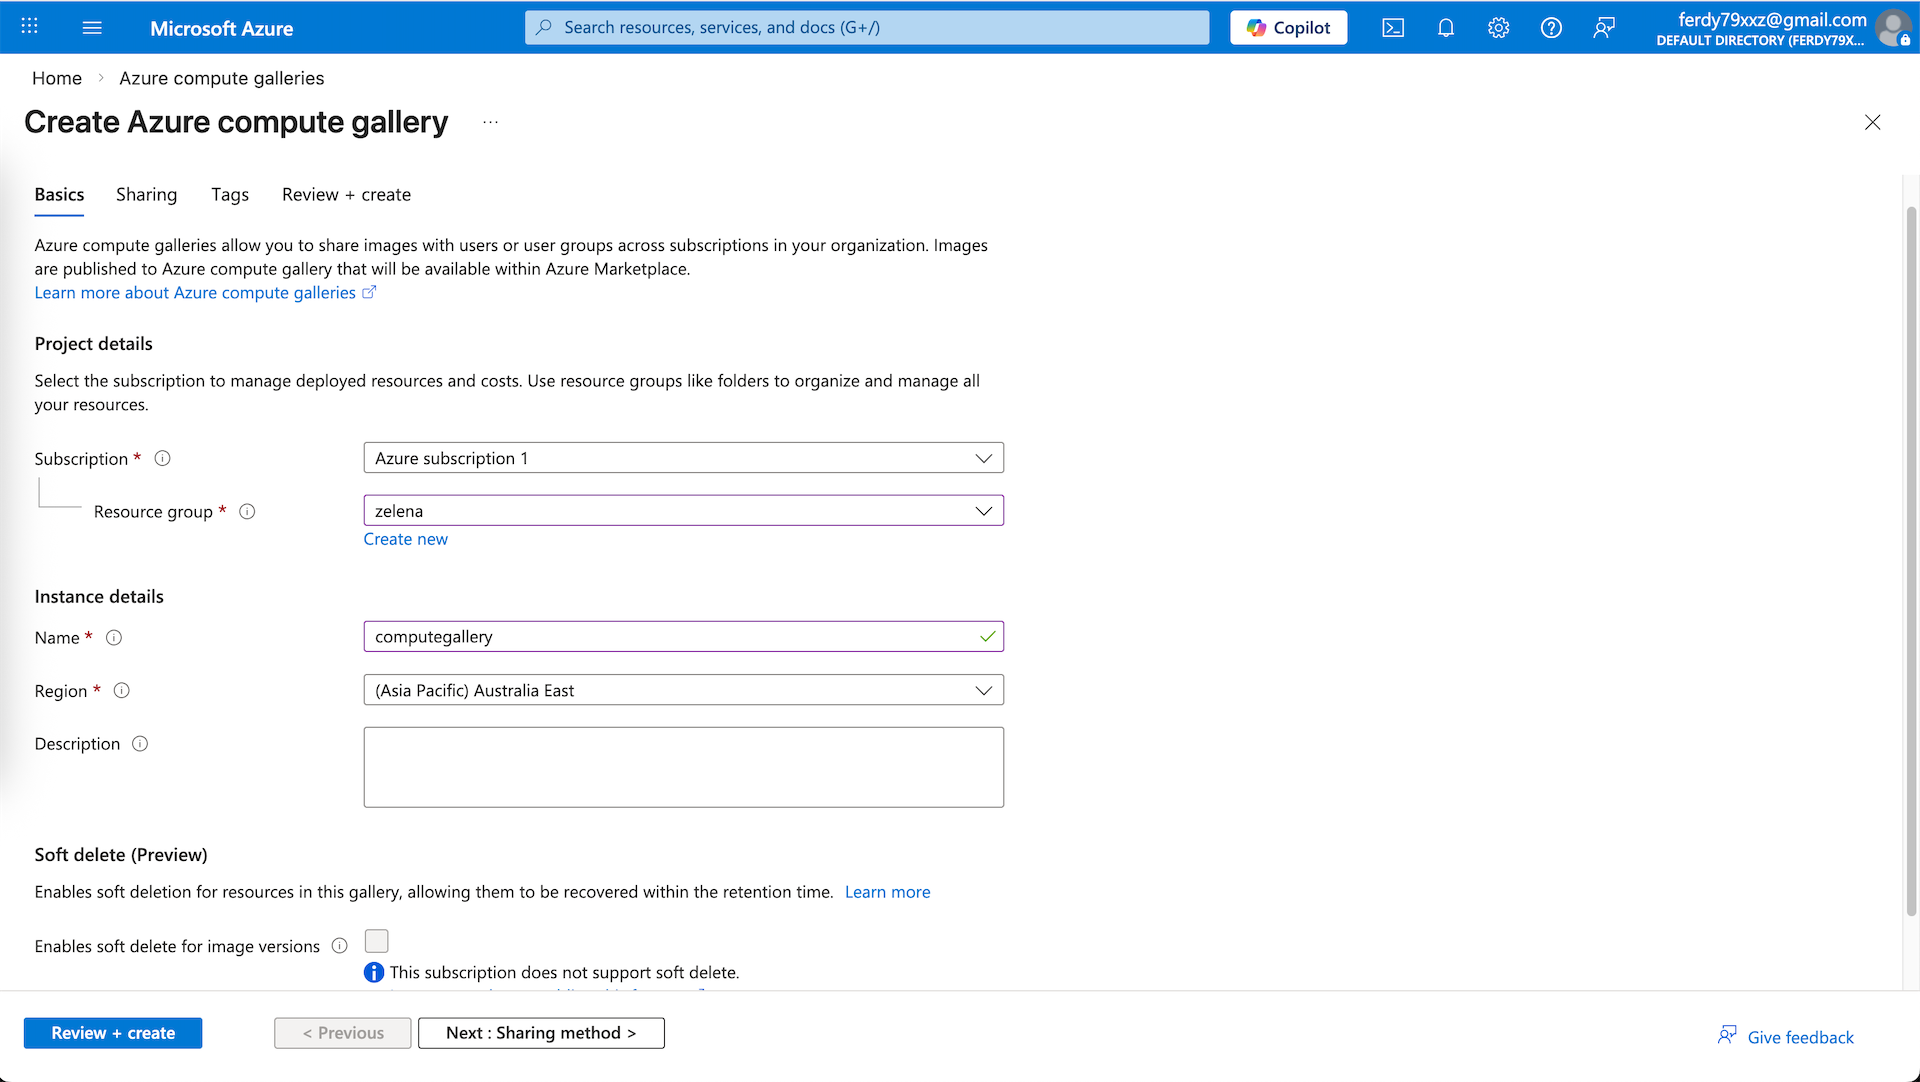Click Create new resource group link

click(x=405, y=539)
